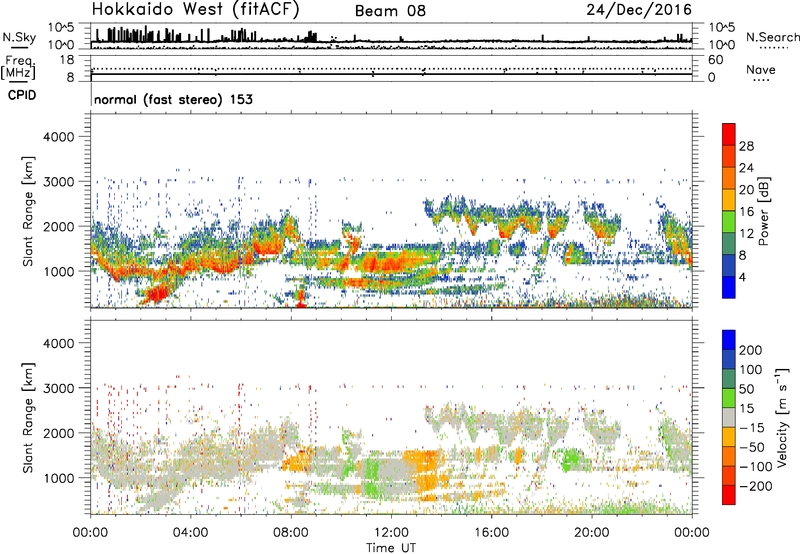Viewport: 800px width, 554px height.
Task: Click the 3000 tick on velocity panel axis
Action: (x=59, y=388)
